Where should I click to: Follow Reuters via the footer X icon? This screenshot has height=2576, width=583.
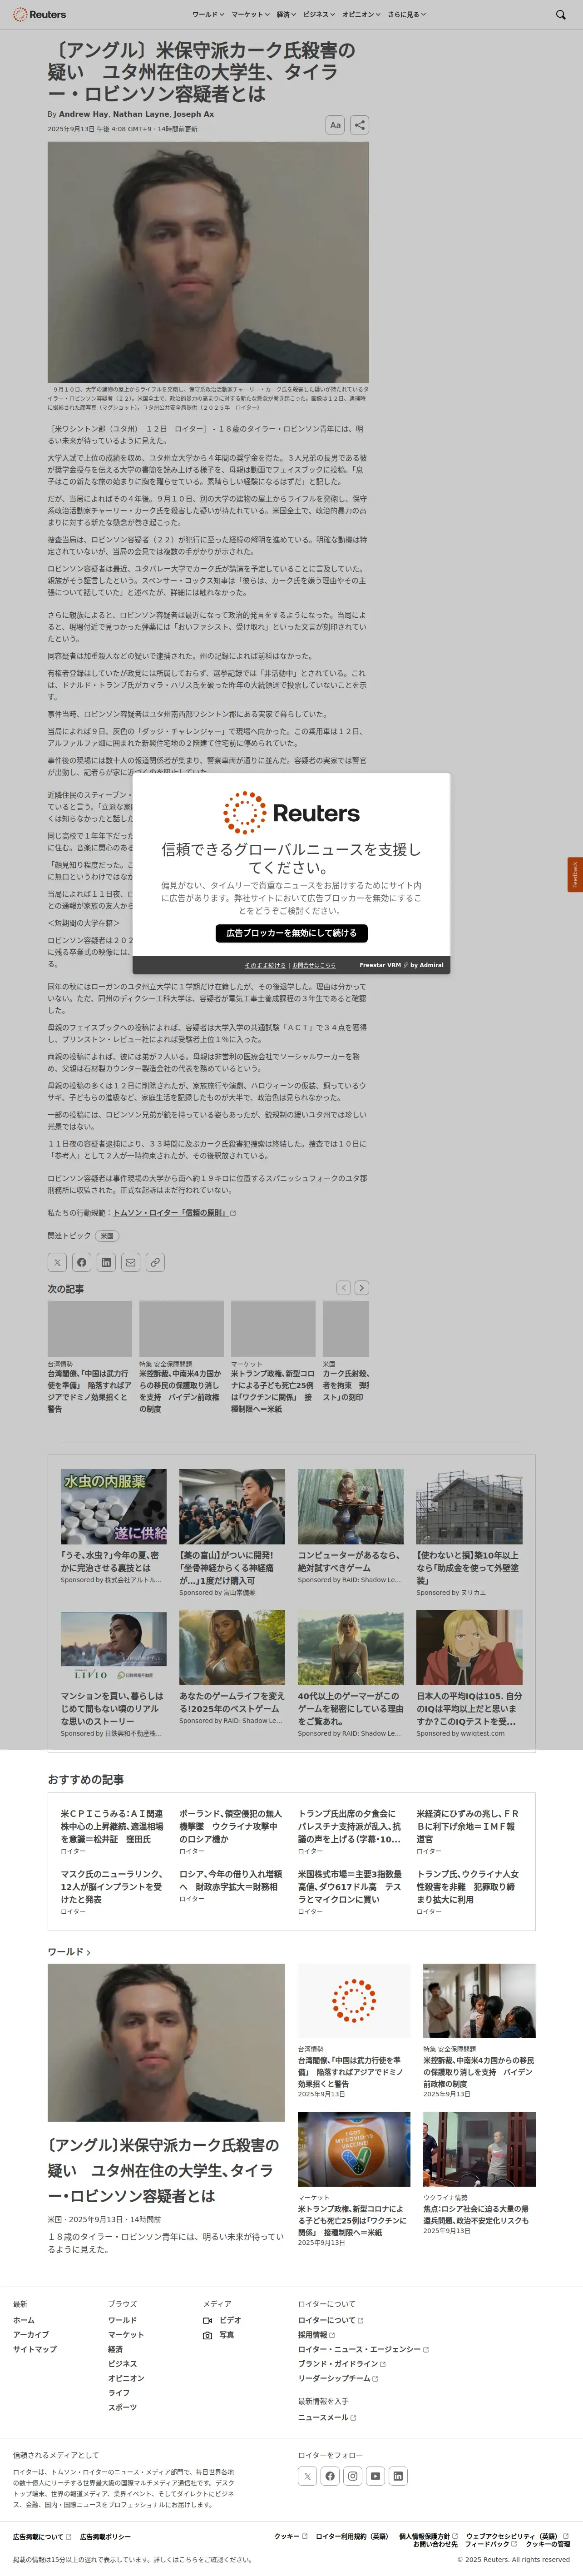[307, 2476]
